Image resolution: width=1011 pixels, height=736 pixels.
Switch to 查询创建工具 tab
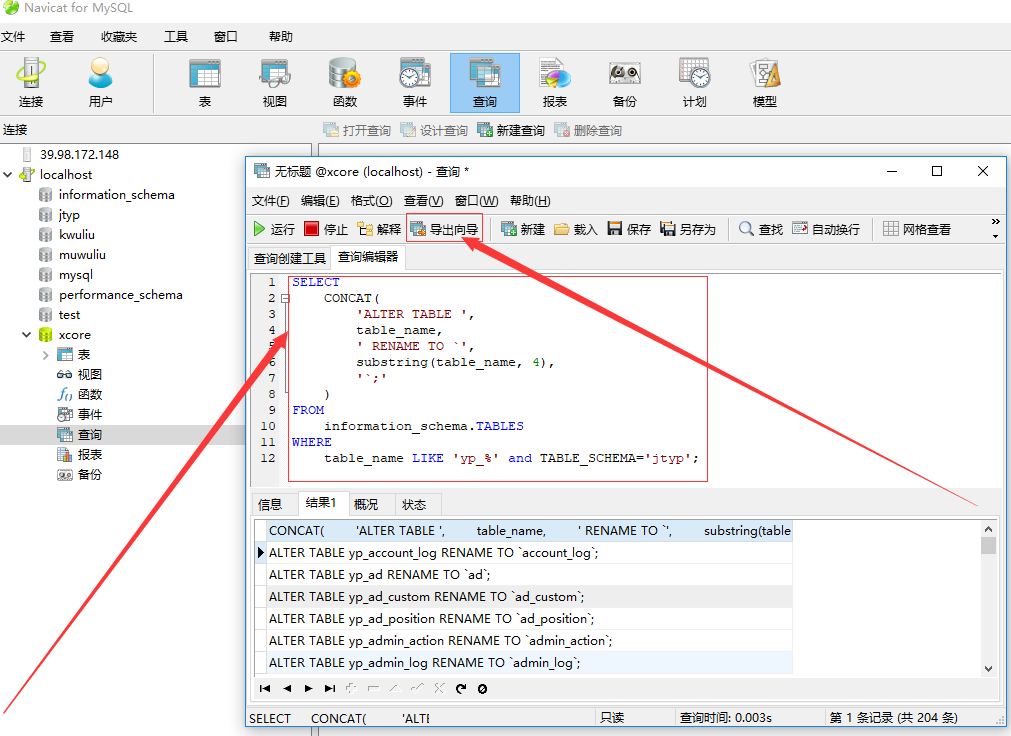point(290,258)
